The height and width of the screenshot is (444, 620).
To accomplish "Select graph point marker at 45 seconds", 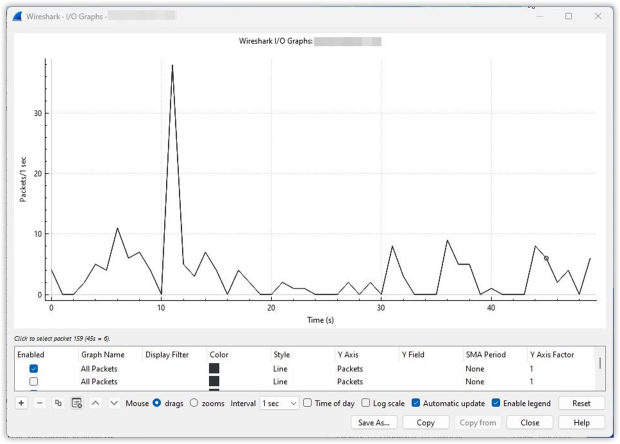I will click(546, 258).
